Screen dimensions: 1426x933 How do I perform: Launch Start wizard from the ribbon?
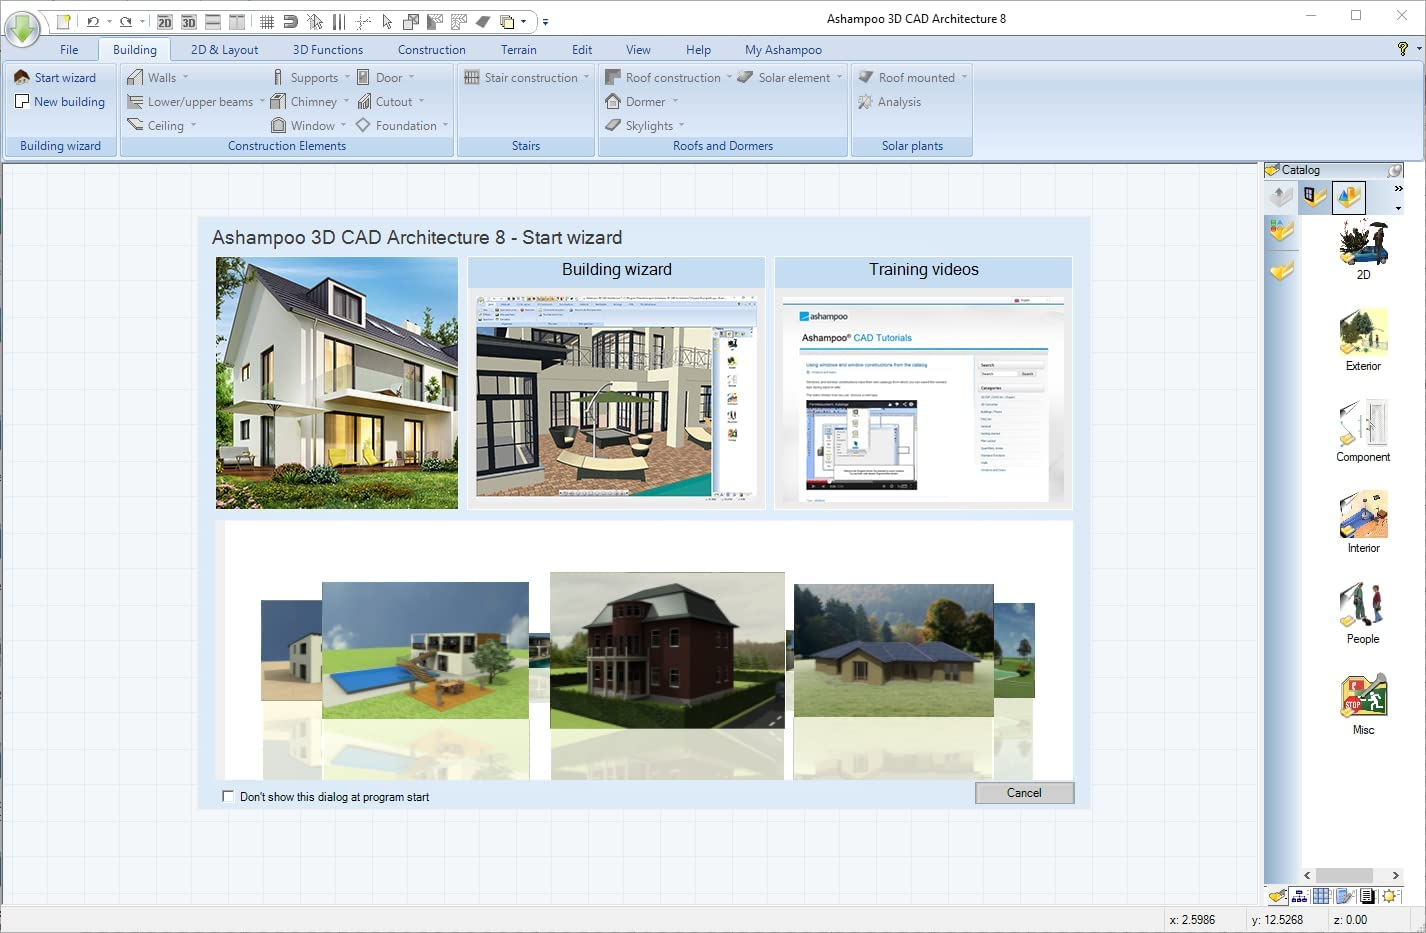point(56,78)
